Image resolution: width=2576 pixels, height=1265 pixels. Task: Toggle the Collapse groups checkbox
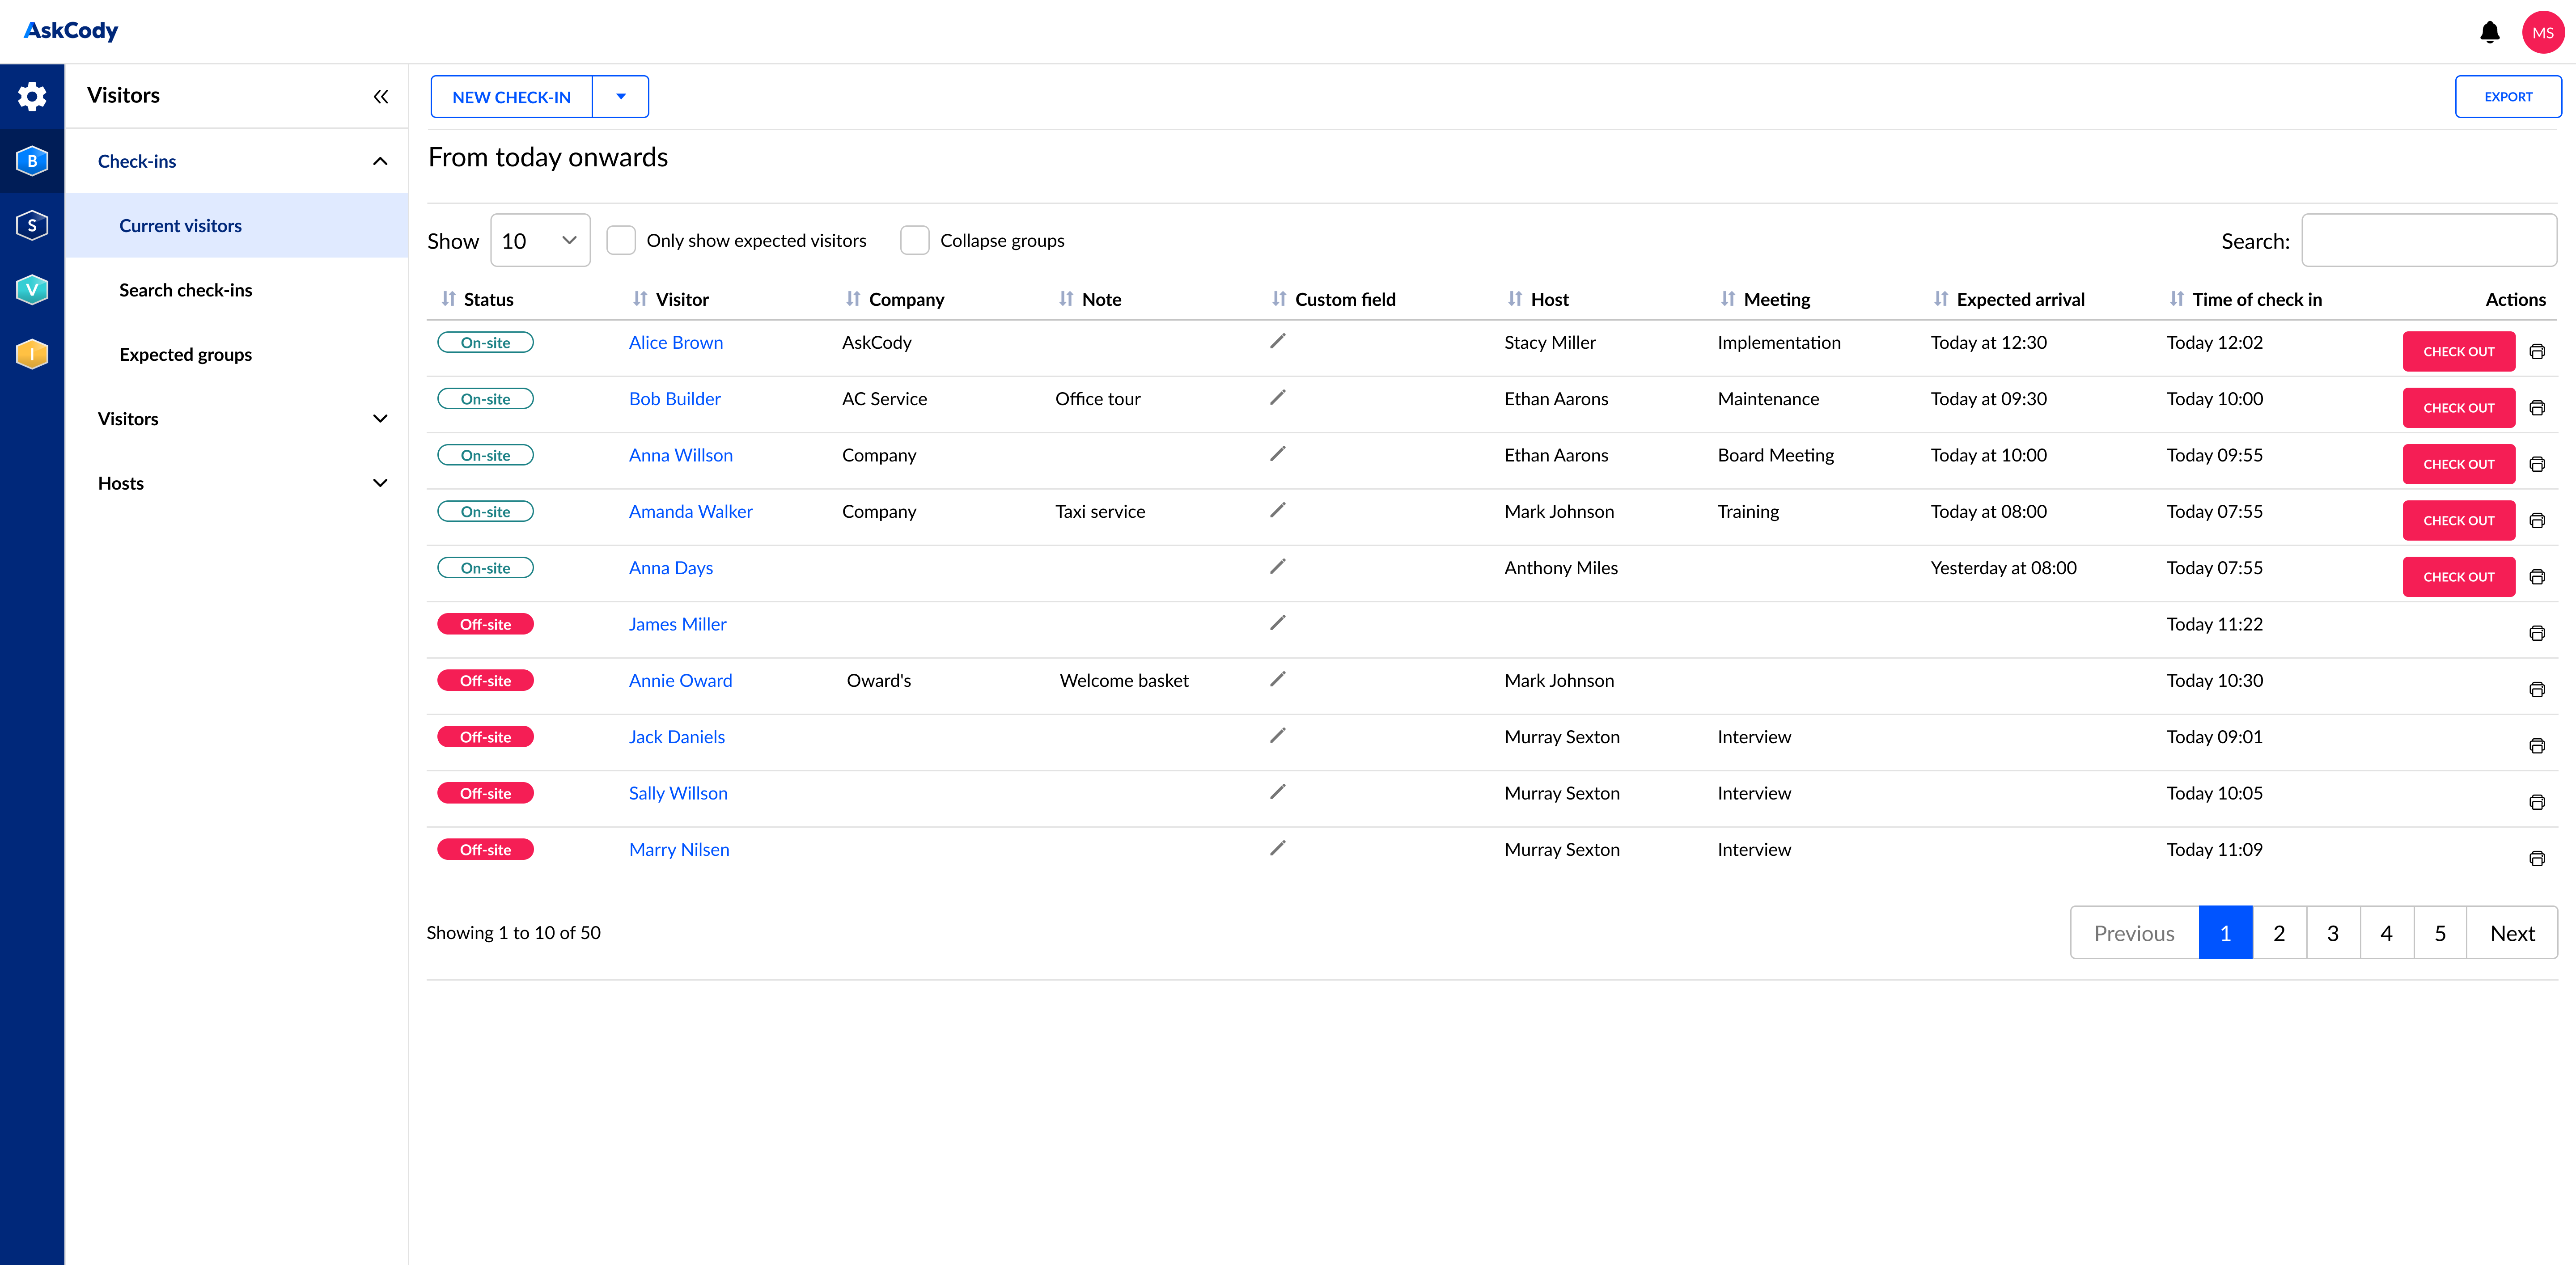point(914,241)
